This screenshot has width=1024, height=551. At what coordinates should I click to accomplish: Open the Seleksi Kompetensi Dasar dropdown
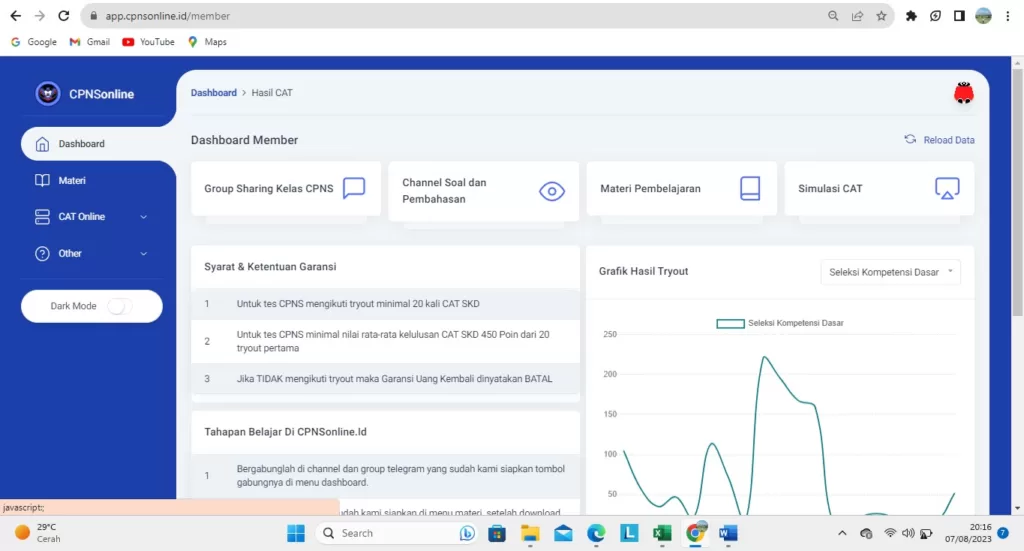[x=890, y=272]
